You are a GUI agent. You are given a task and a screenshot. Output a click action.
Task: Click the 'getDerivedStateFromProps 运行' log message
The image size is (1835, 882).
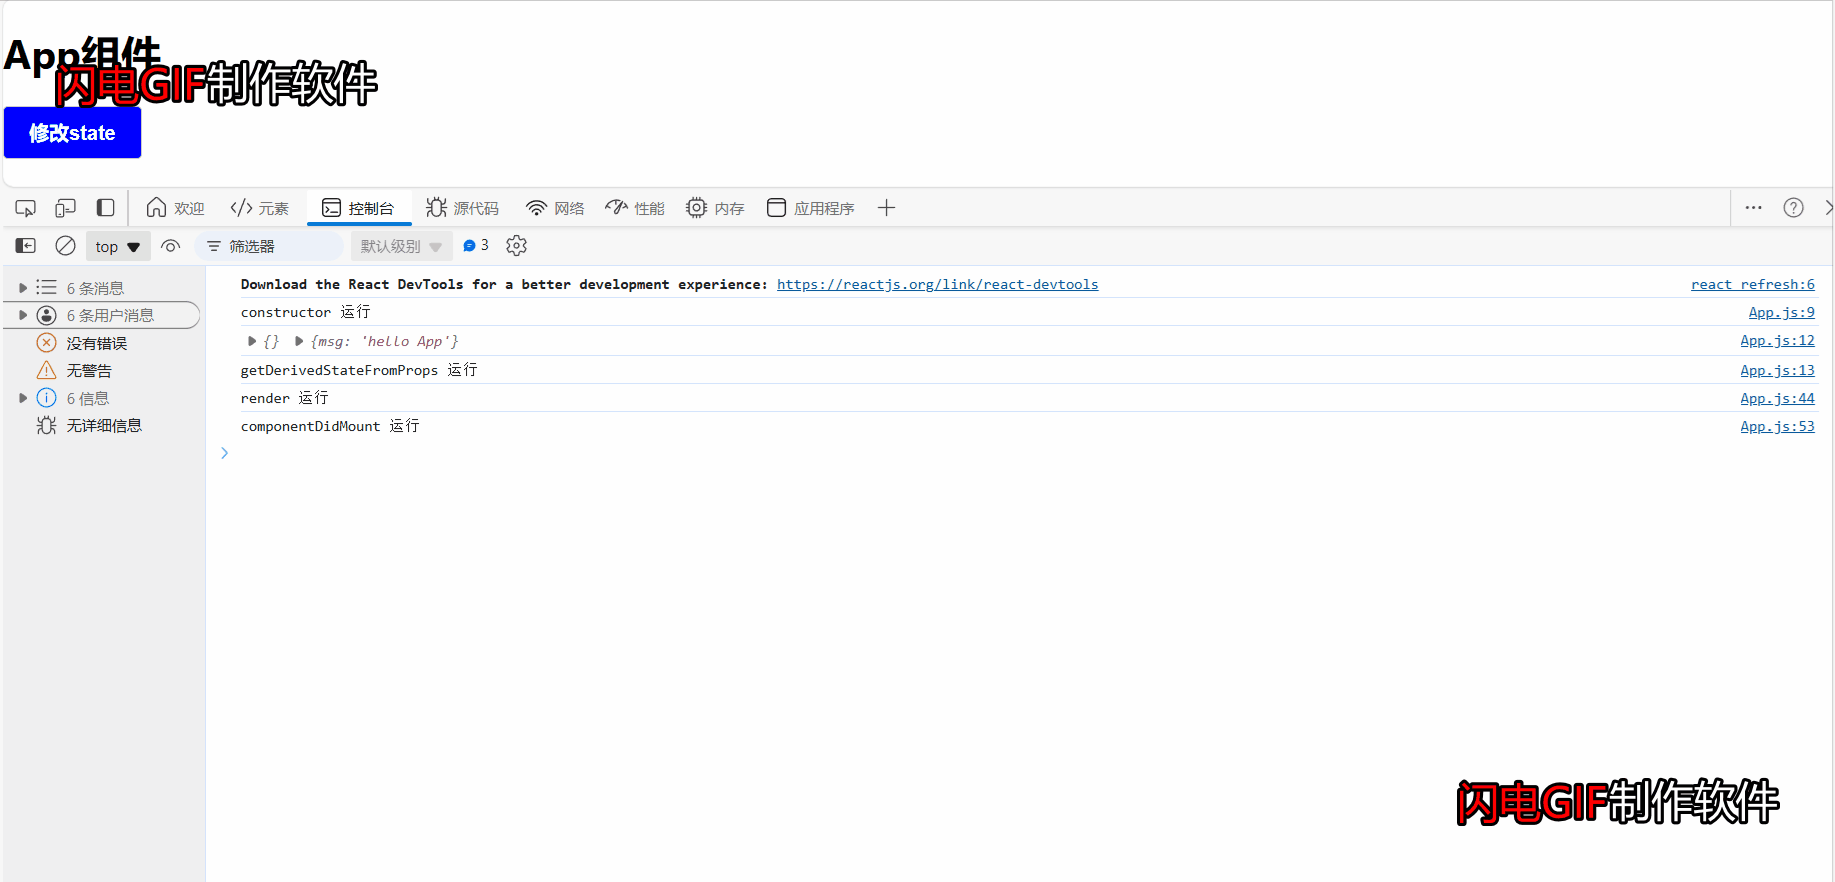359,370
